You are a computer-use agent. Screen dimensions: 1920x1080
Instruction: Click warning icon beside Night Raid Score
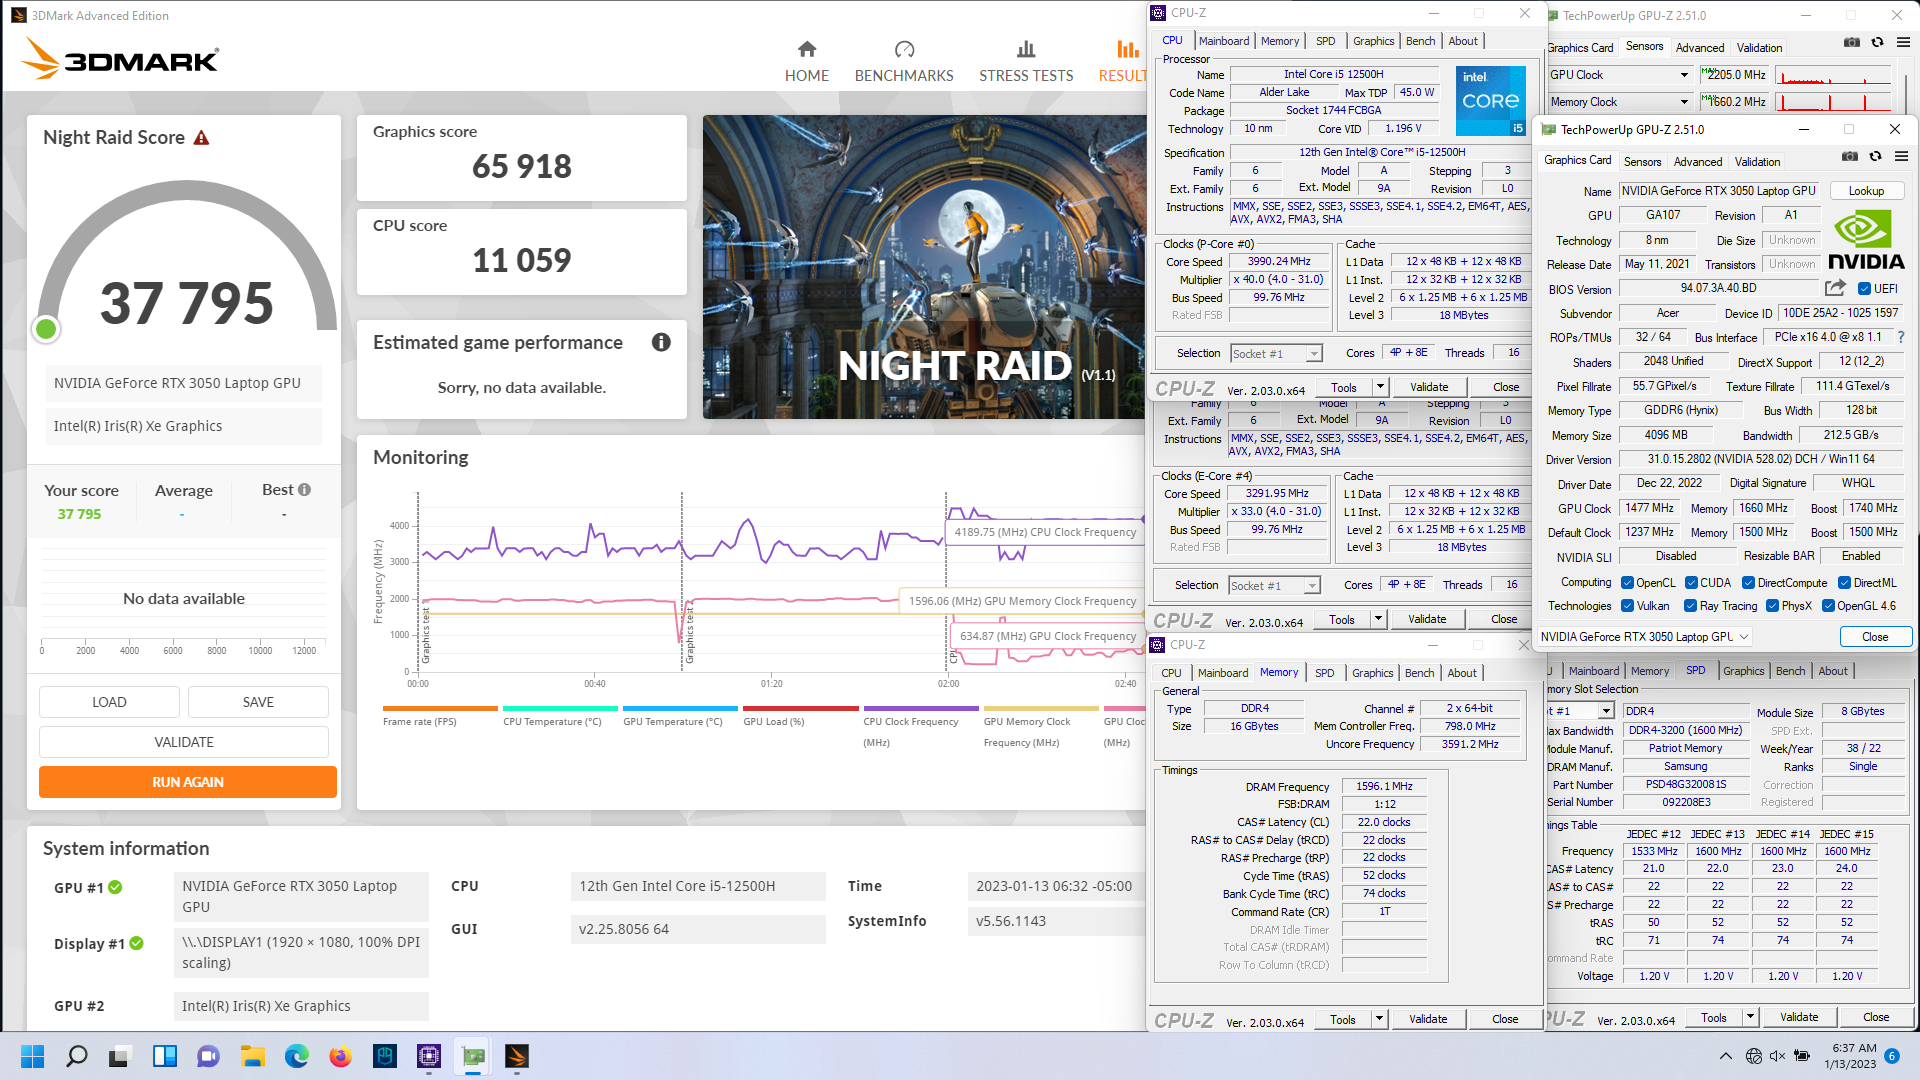pyautogui.click(x=201, y=138)
